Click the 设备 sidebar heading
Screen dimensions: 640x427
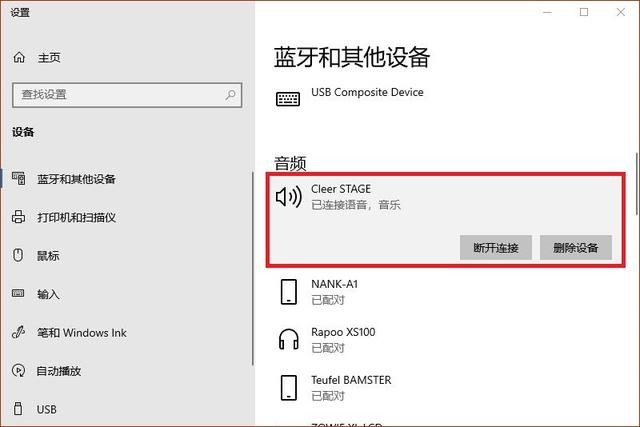(23, 132)
